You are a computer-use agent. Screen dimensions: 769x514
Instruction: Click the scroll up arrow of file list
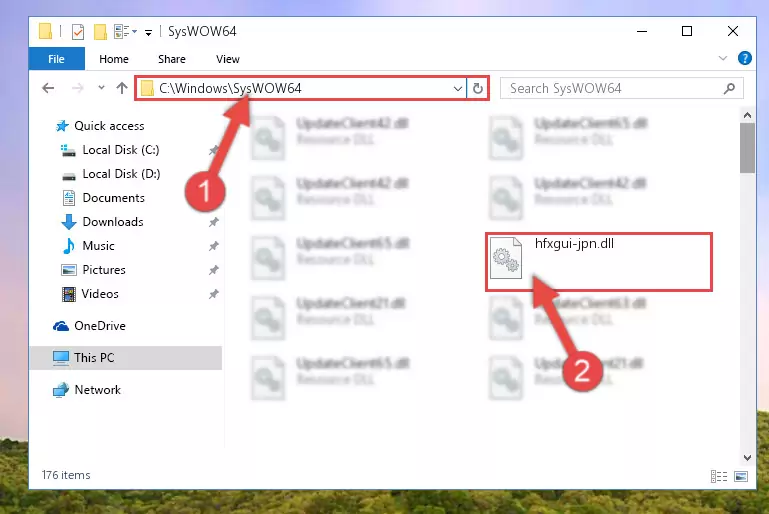(747, 115)
